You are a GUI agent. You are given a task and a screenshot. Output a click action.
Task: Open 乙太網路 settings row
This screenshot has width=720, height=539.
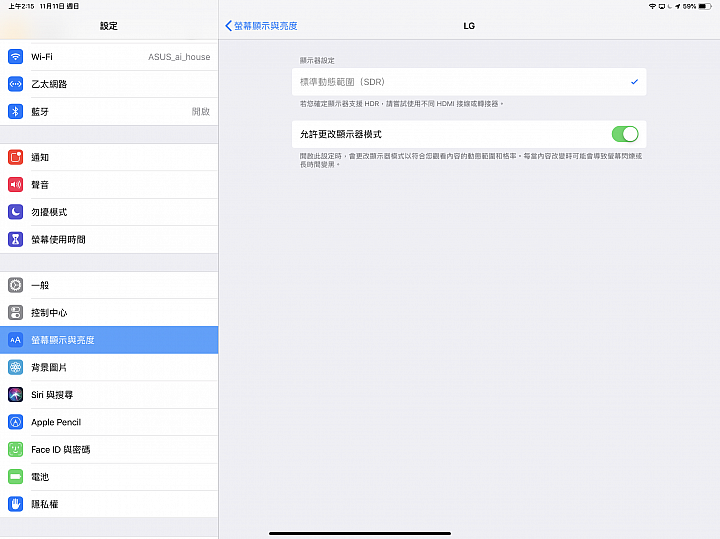pyautogui.click(x=109, y=84)
